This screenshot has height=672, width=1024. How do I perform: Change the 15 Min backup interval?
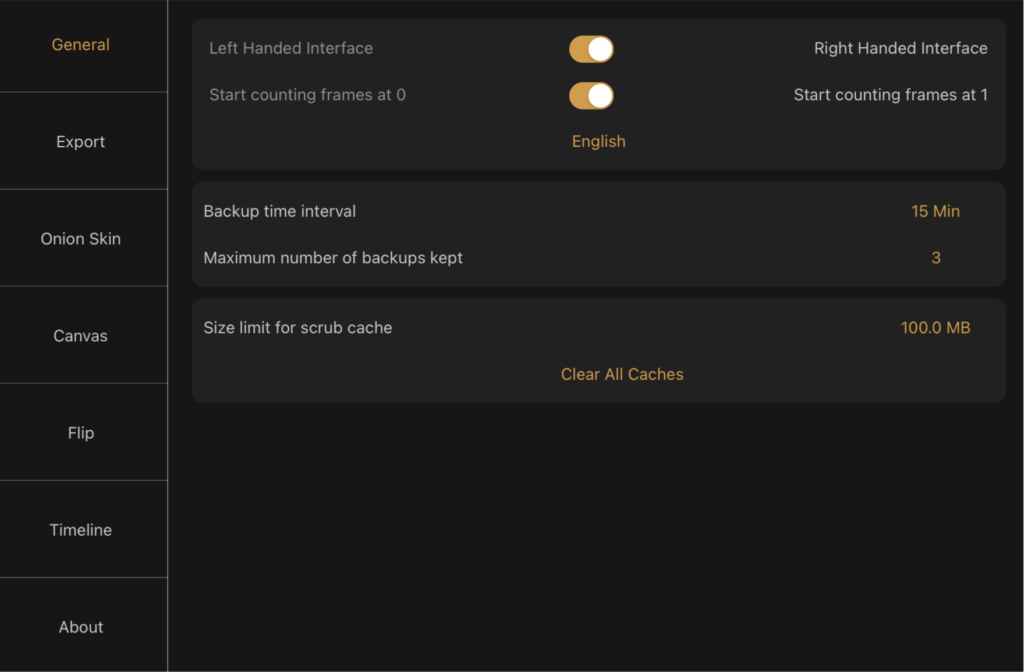pos(935,211)
